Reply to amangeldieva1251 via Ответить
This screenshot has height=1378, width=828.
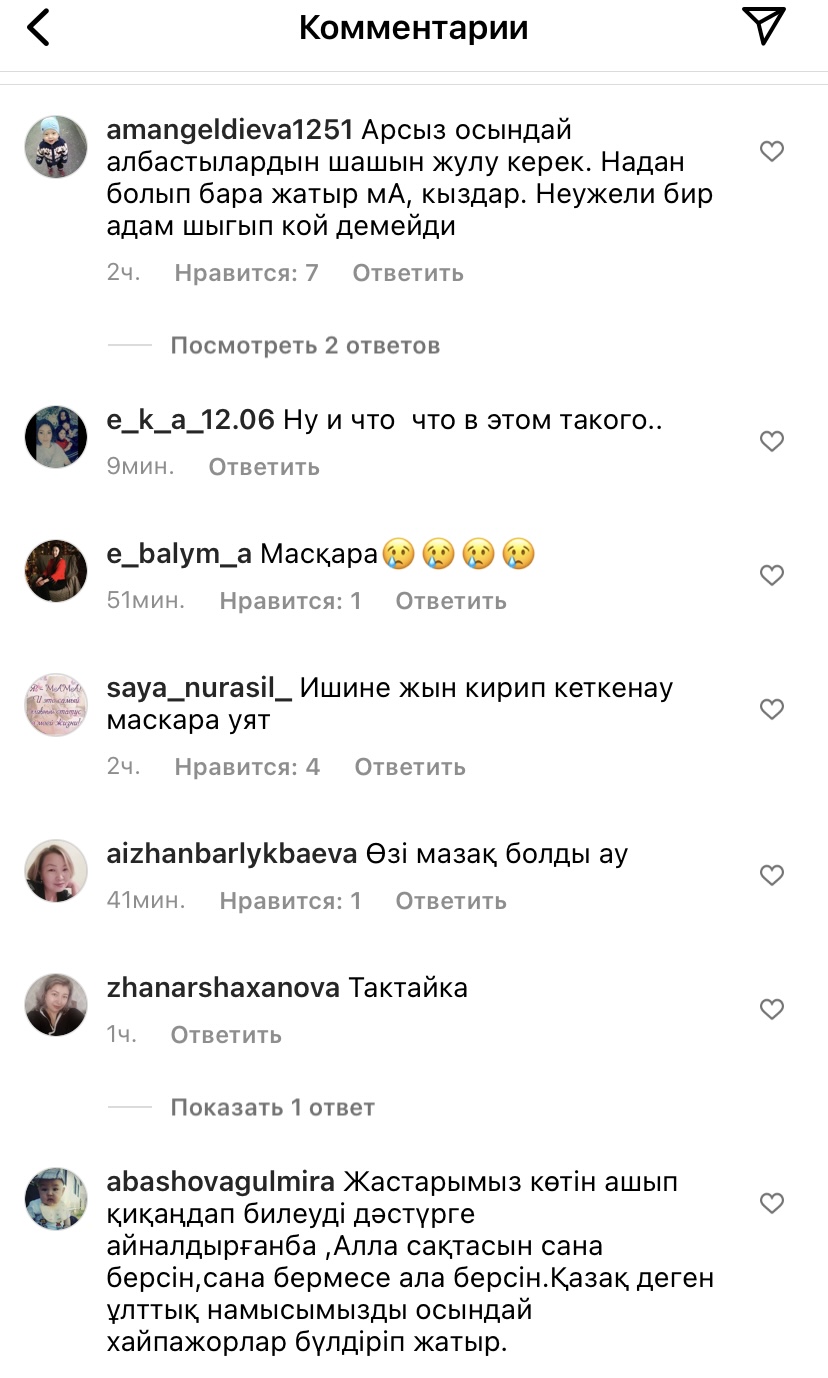[x=408, y=273]
